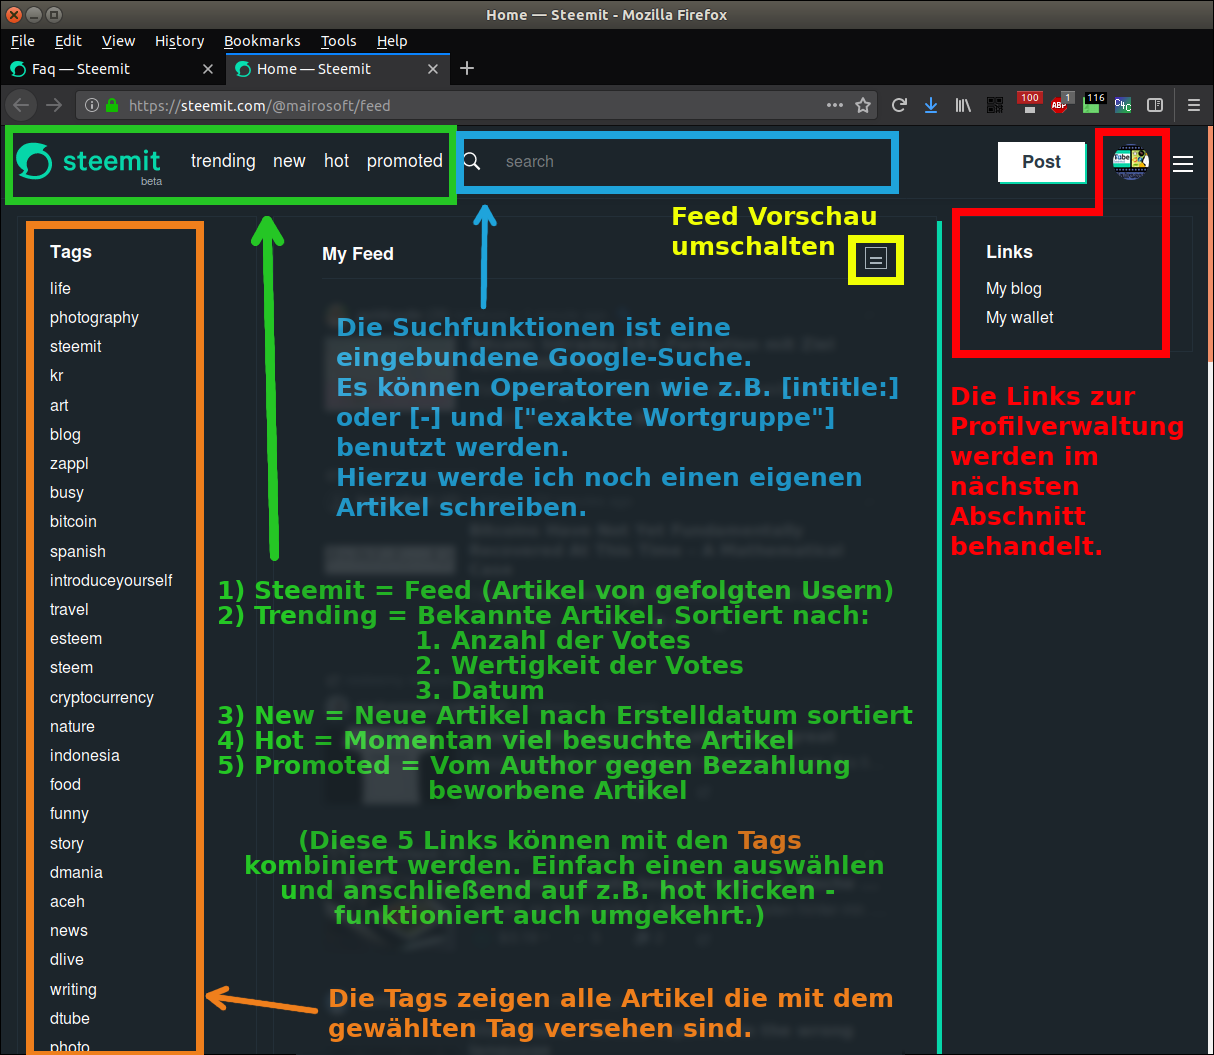Open the History menu
This screenshot has height=1055, width=1214.
(179, 41)
